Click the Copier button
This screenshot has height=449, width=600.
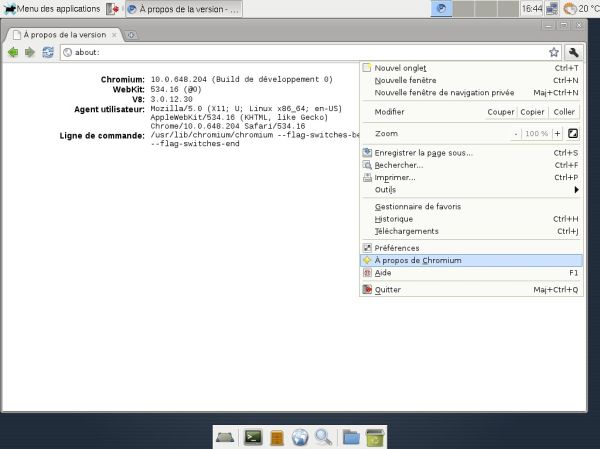point(532,112)
